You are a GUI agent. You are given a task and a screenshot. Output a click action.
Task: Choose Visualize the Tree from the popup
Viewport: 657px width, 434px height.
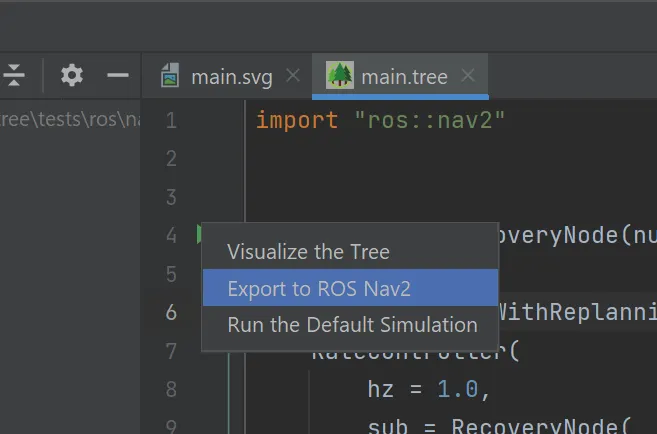point(350,252)
